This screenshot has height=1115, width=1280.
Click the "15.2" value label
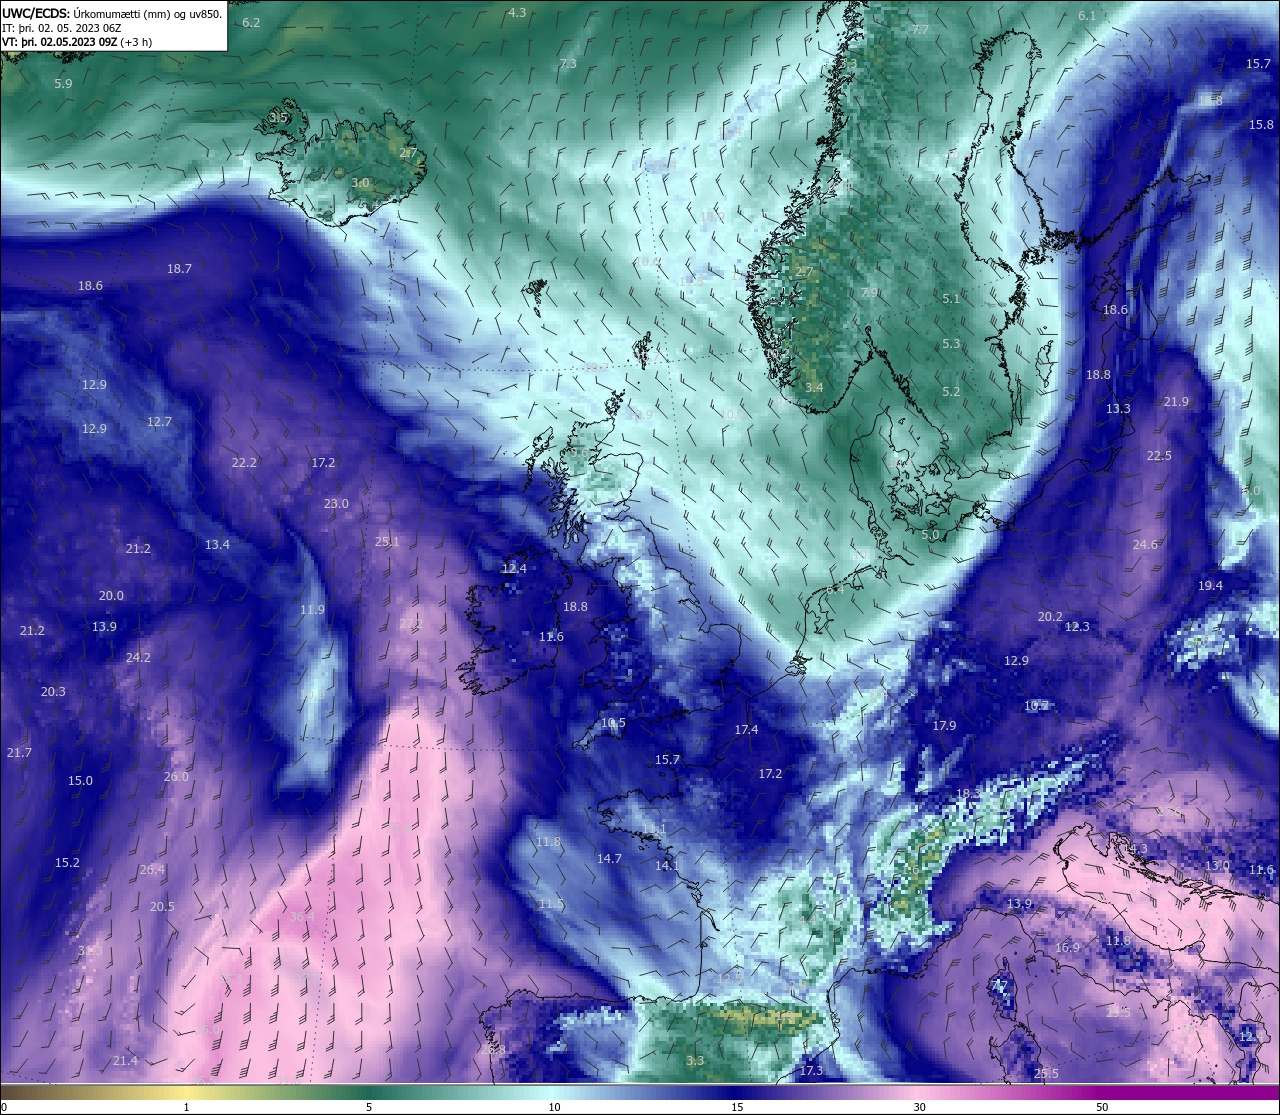coord(67,863)
